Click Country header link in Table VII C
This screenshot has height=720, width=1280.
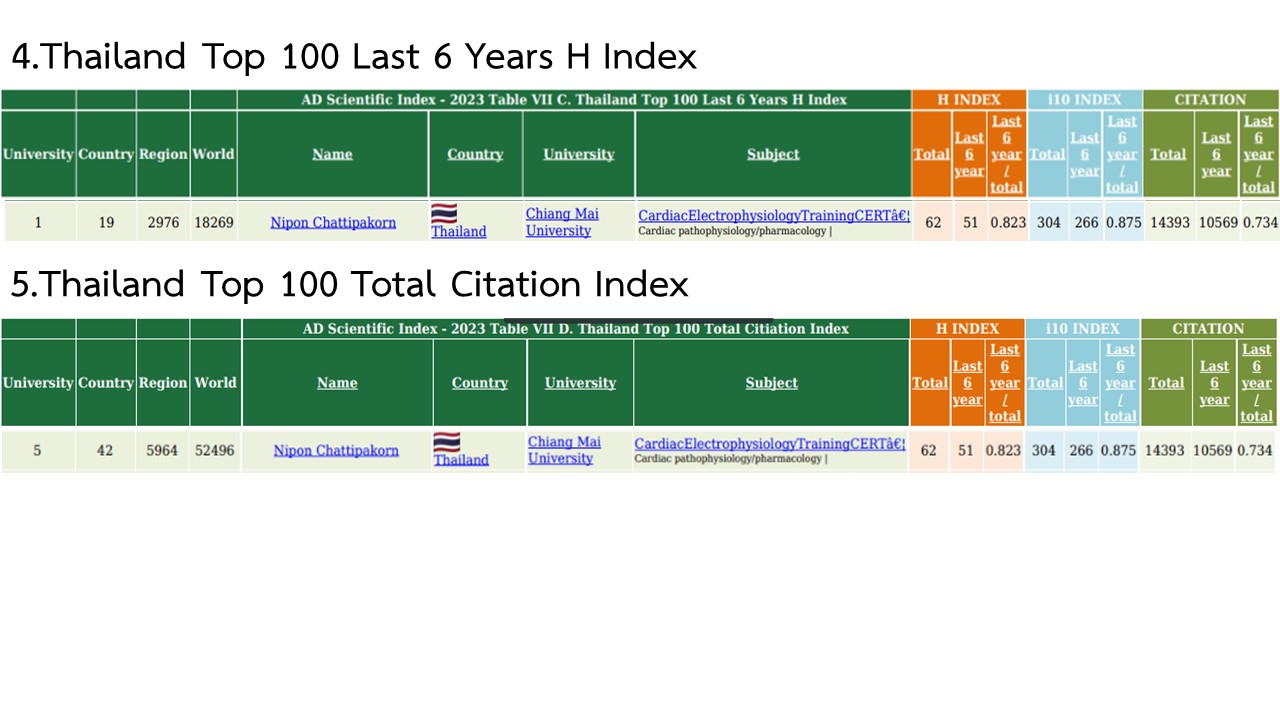[475, 154]
